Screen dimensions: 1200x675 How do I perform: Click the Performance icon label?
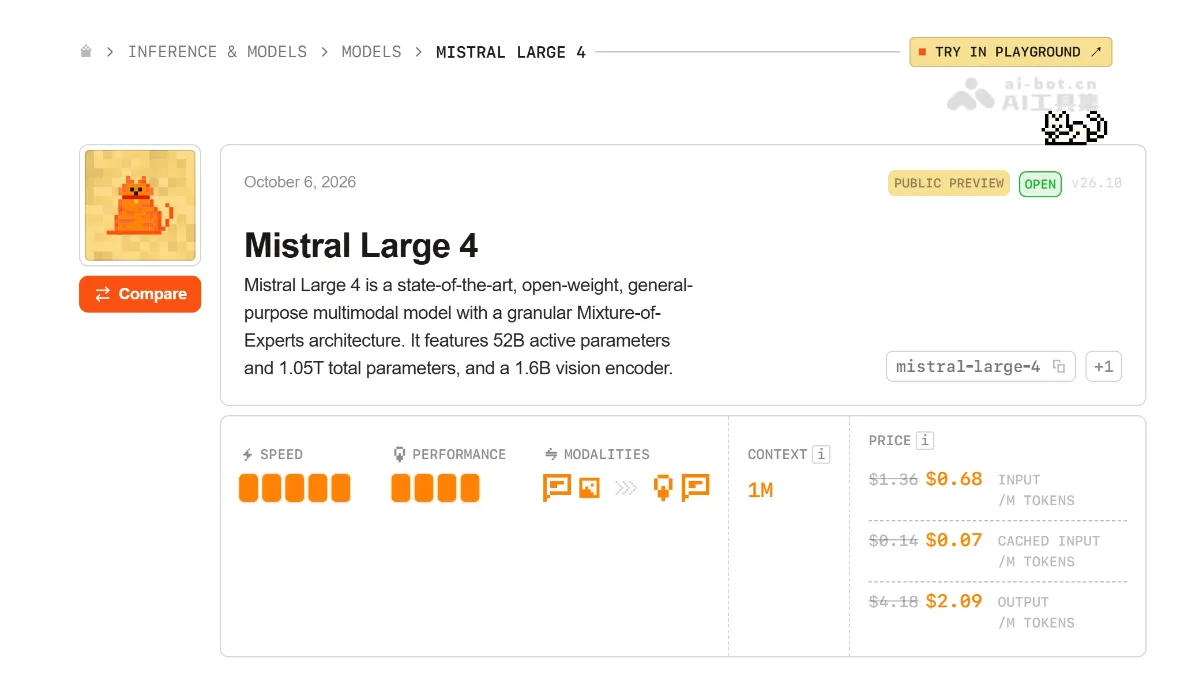(x=399, y=454)
